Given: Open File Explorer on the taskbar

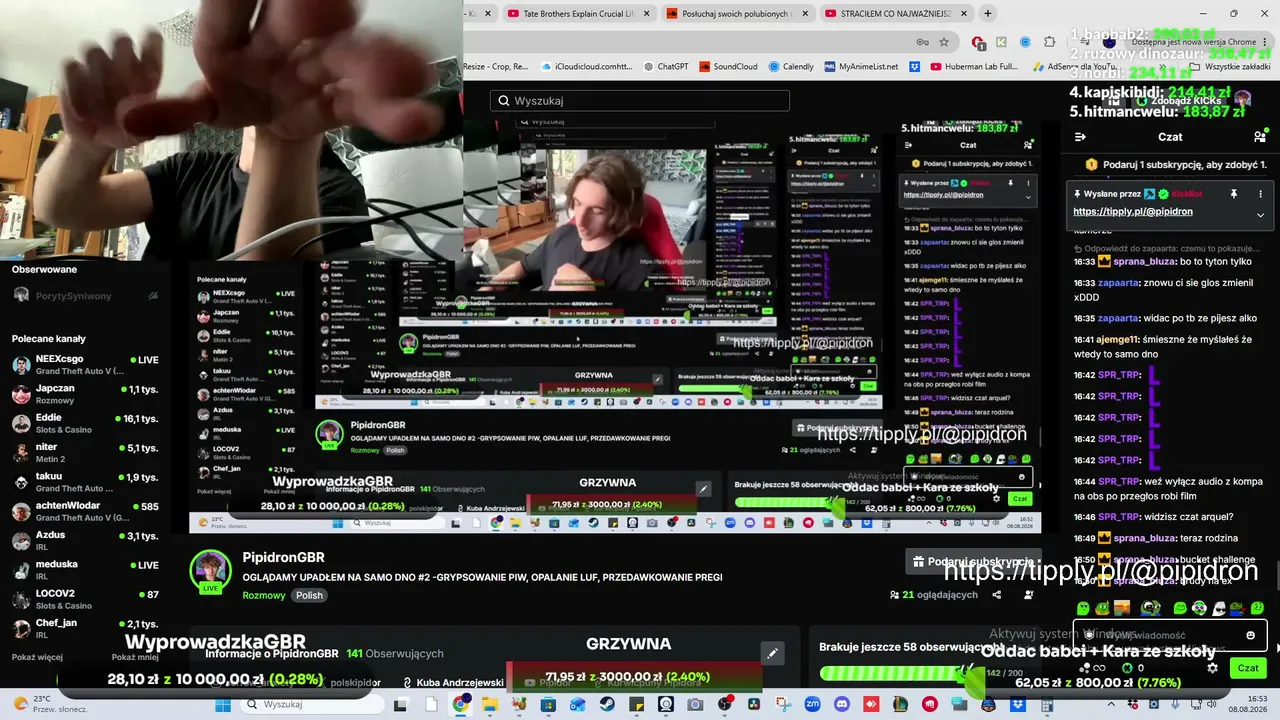Looking at the screenshot, I should click(x=490, y=704).
